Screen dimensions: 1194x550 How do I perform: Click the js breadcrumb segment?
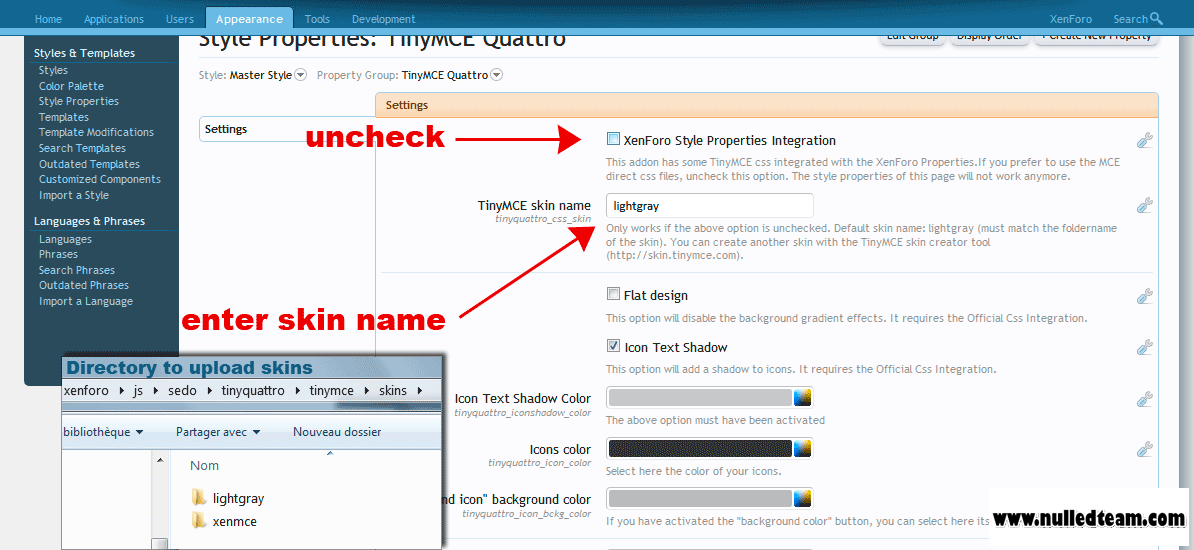click(138, 391)
